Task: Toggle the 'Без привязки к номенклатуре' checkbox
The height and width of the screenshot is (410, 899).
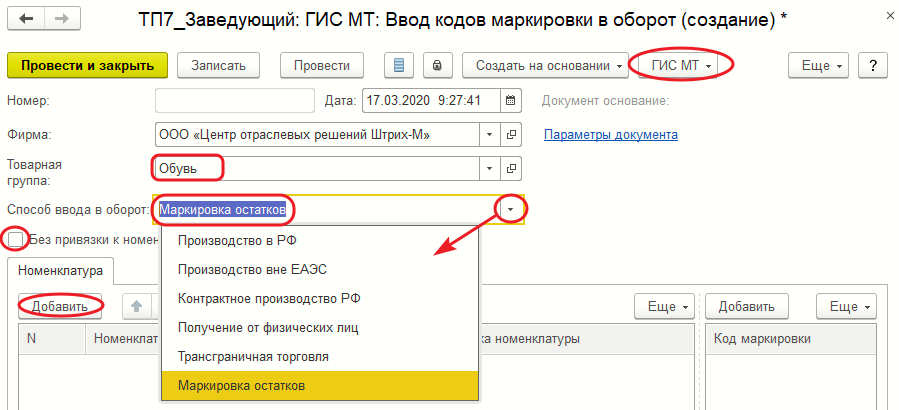Action: (x=15, y=239)
